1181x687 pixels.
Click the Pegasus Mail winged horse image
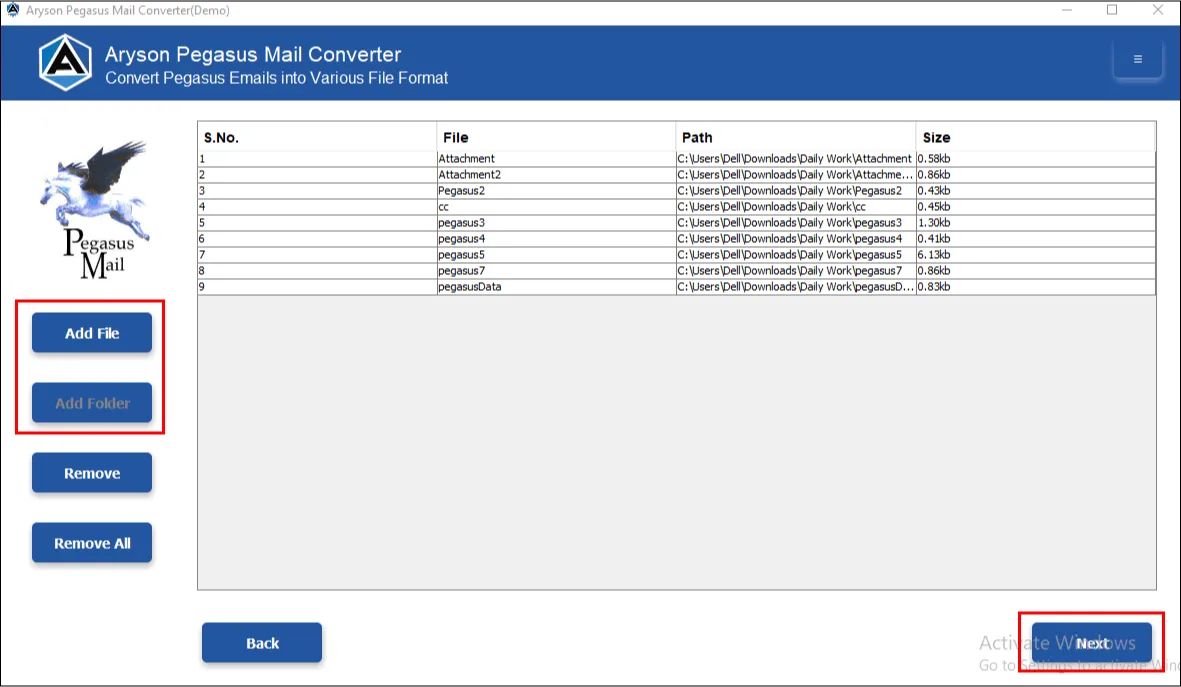[97, 209]
